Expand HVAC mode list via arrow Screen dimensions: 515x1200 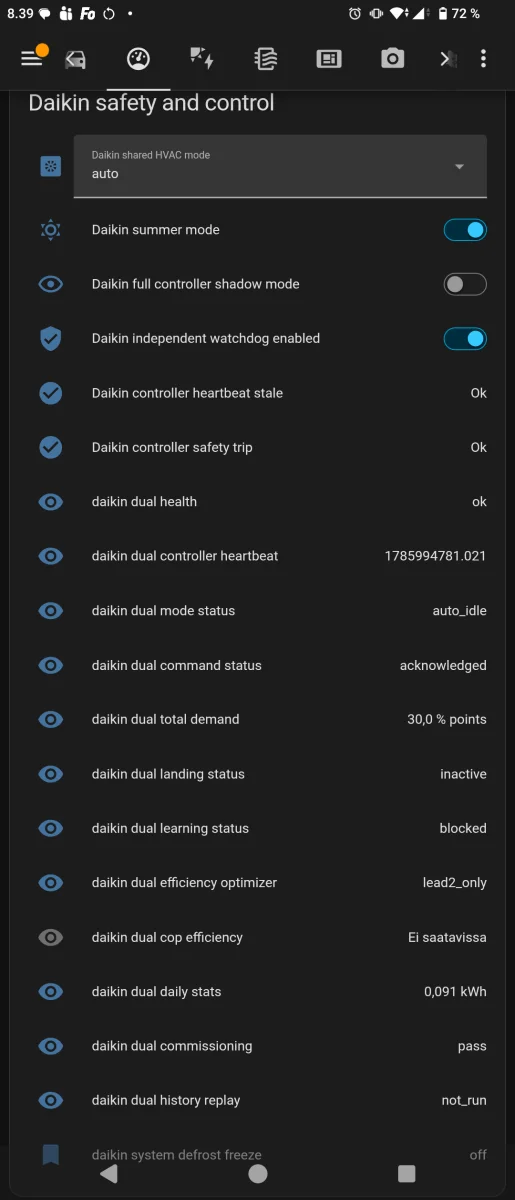tap(460, 167)
